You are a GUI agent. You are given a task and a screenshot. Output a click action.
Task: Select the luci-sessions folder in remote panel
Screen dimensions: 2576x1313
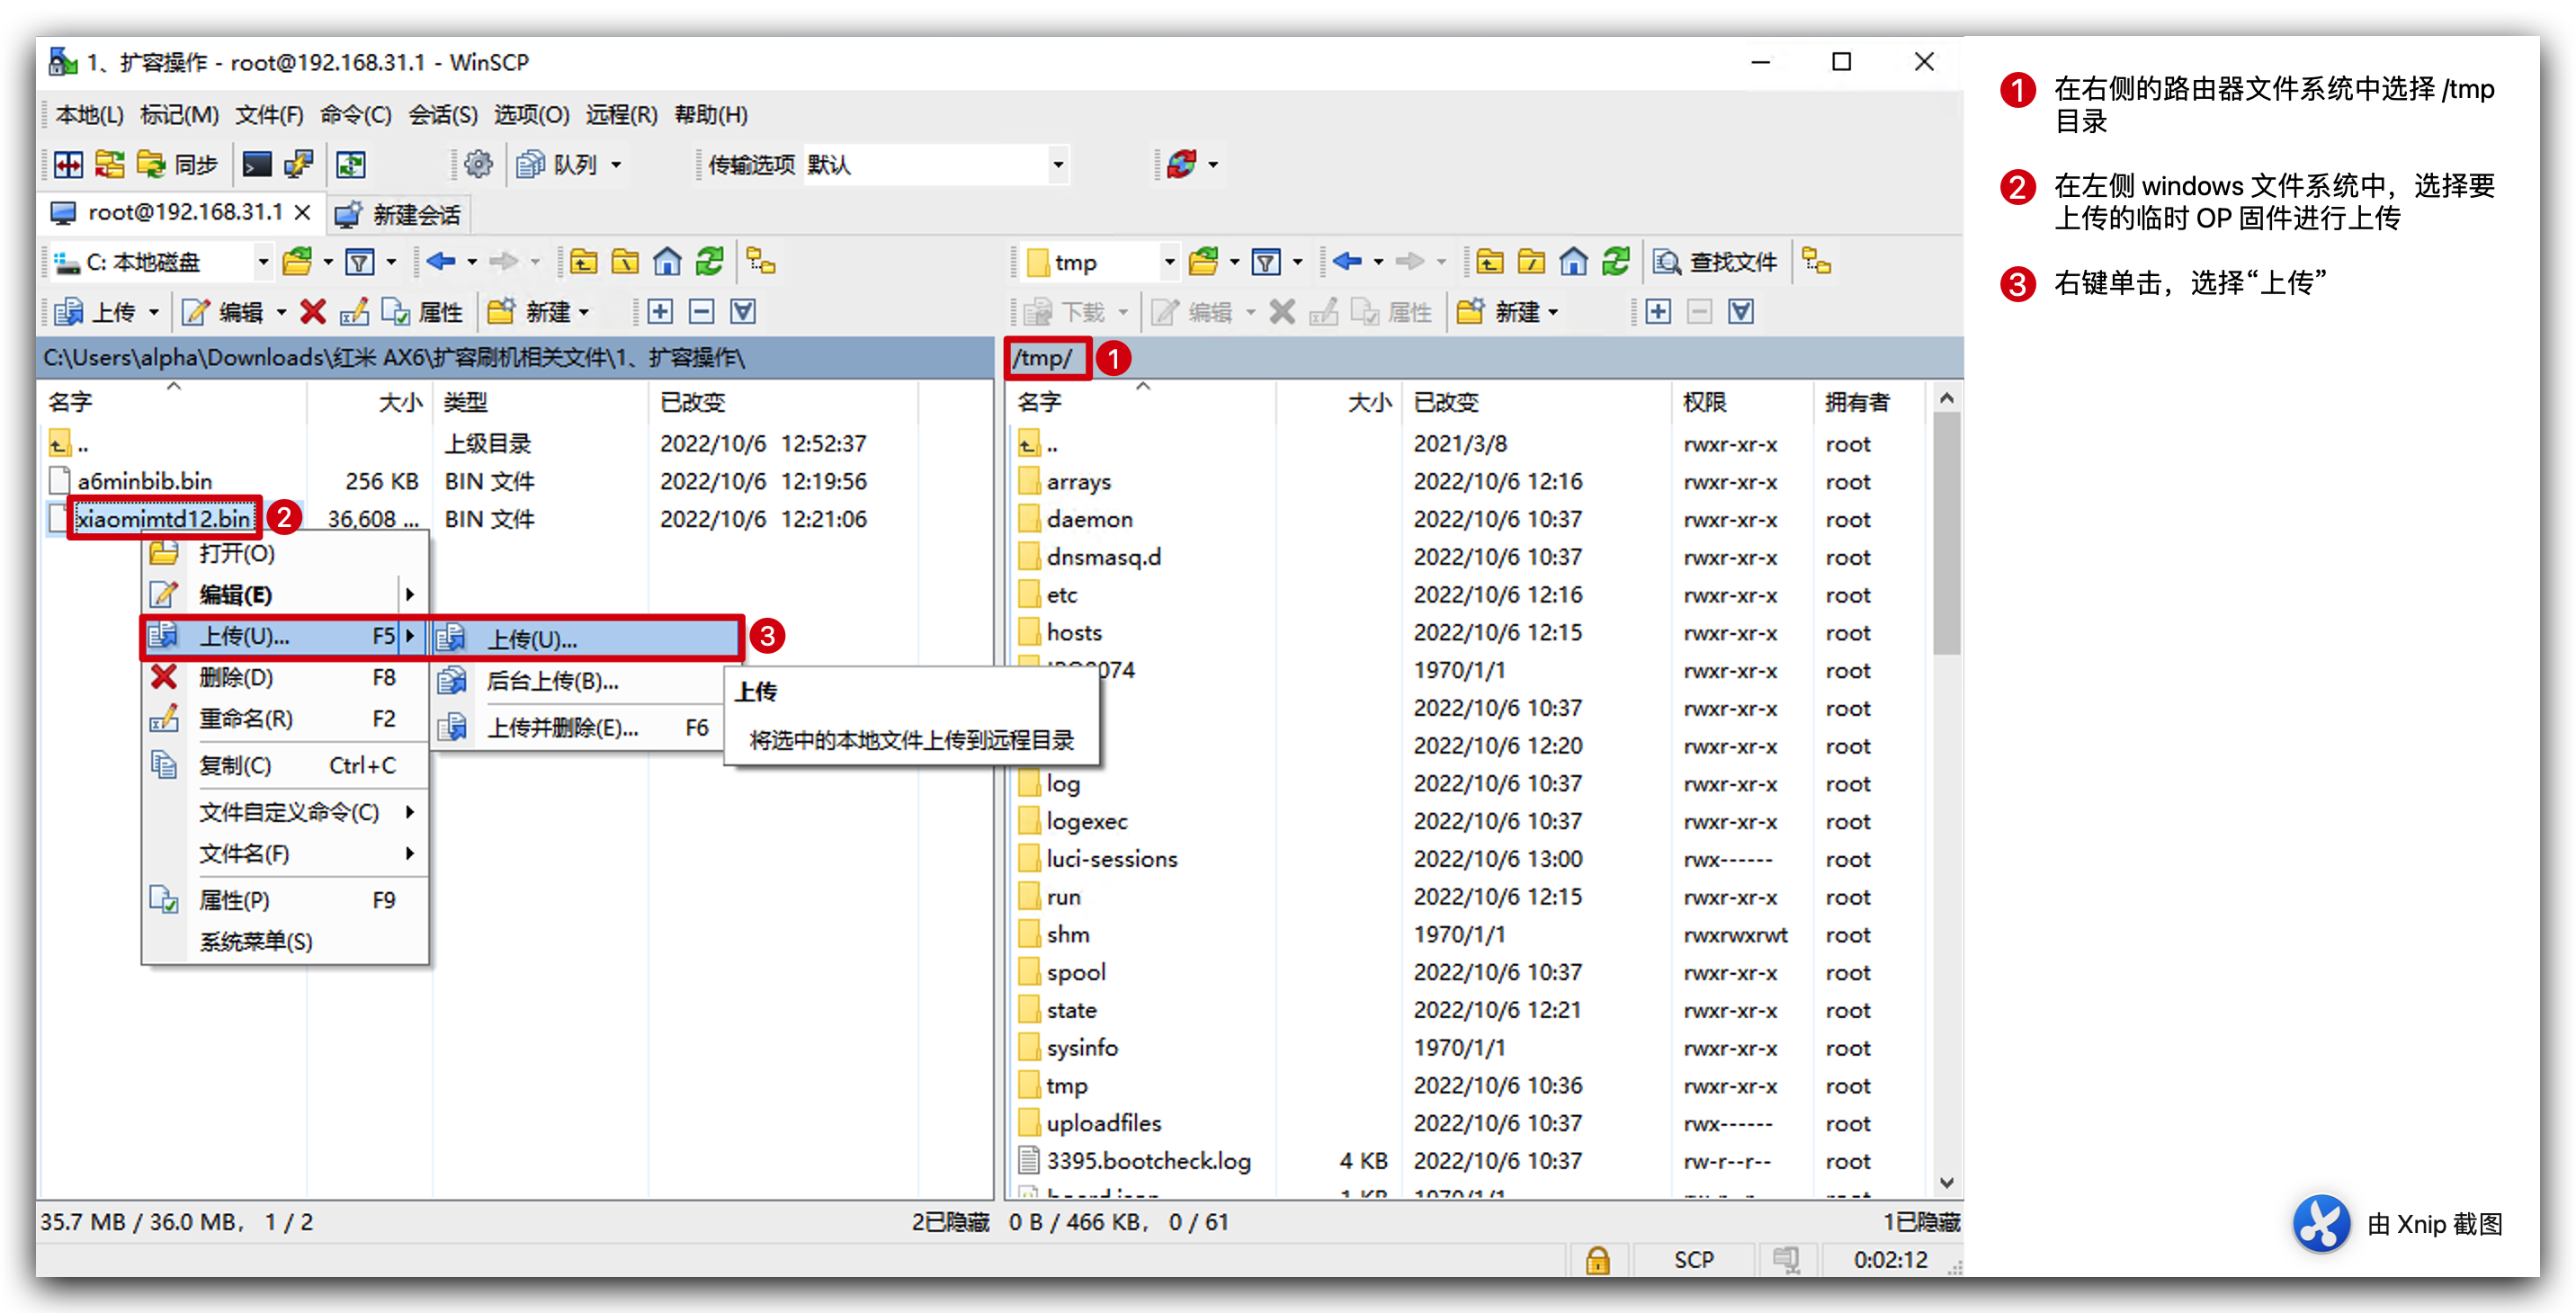(x=1112, y=860)
